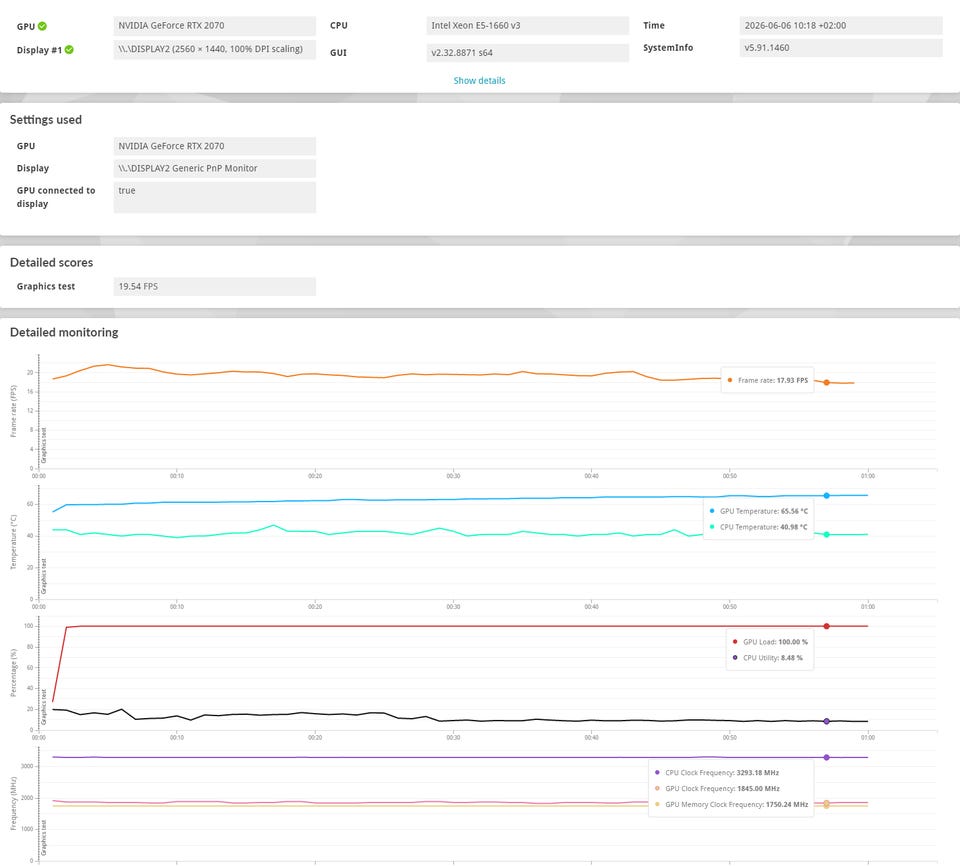Click the Settings used GPU value field
The width and height of the screenshot is (960, 866).
pos(214,146)
